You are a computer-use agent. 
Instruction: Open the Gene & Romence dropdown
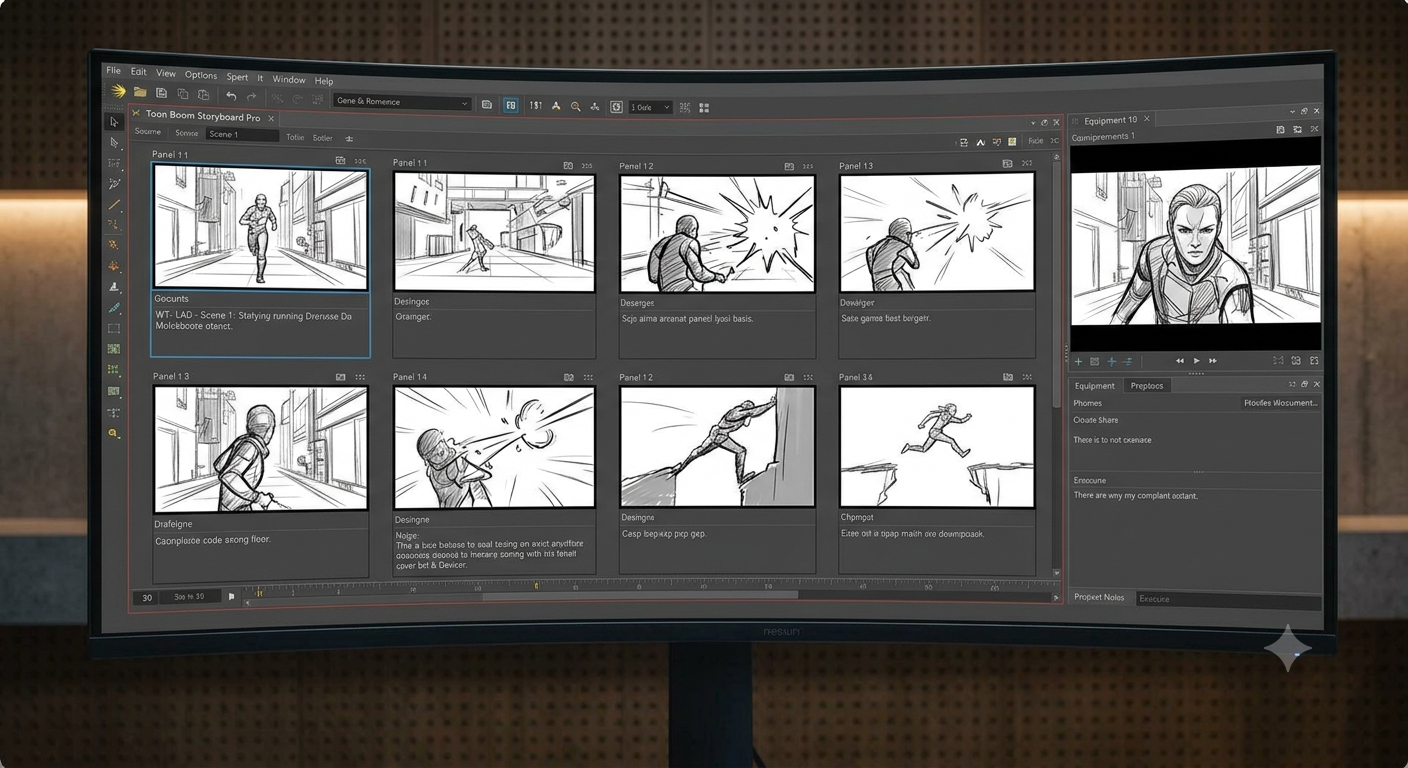[402, 102]
